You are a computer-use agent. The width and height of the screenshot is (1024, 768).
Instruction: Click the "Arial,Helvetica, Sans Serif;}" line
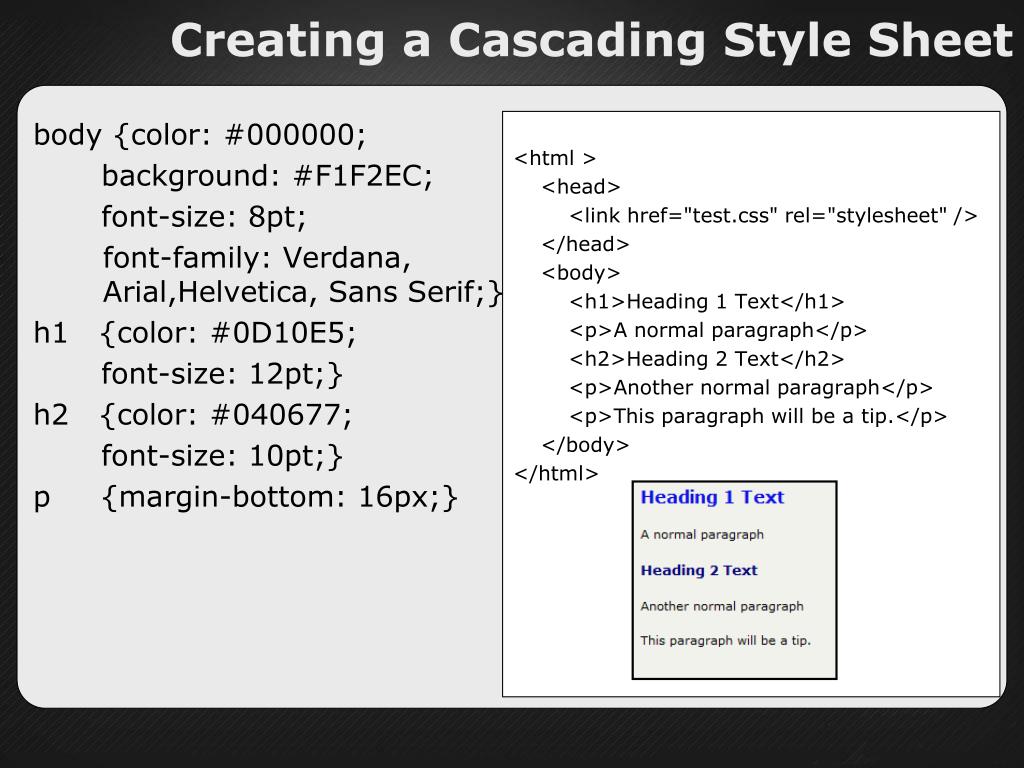(x=302, y=292)
